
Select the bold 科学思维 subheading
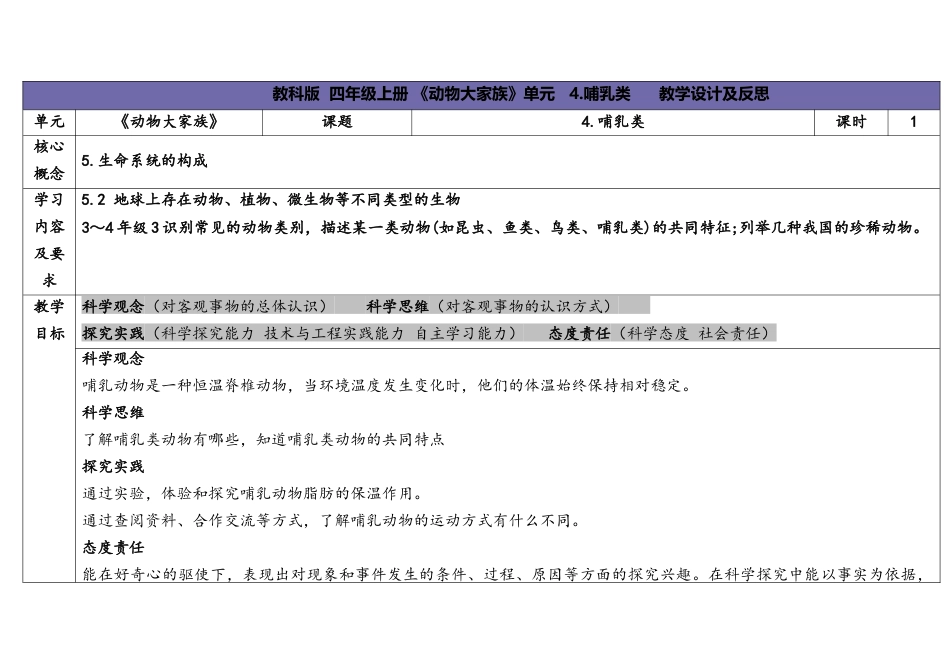pos(113,413)
